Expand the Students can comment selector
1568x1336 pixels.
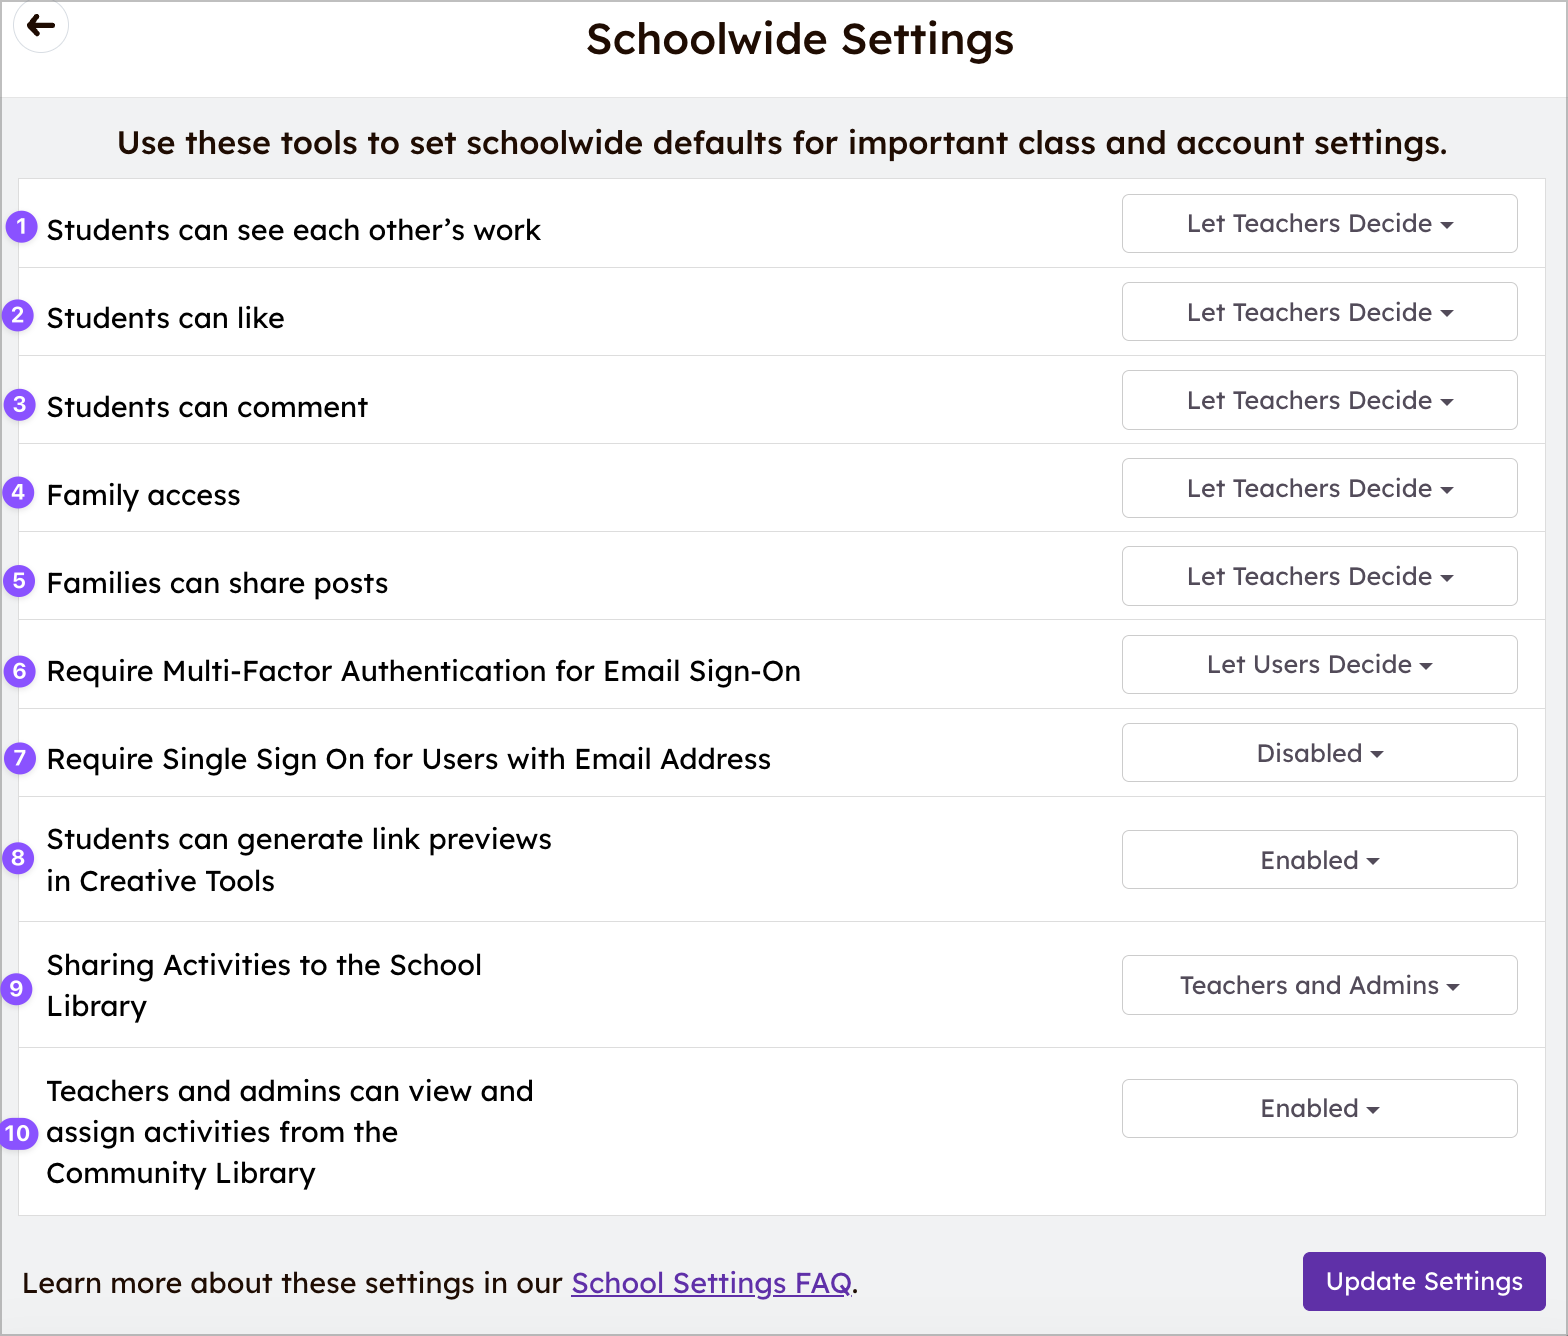click(x=1318, y=400)
